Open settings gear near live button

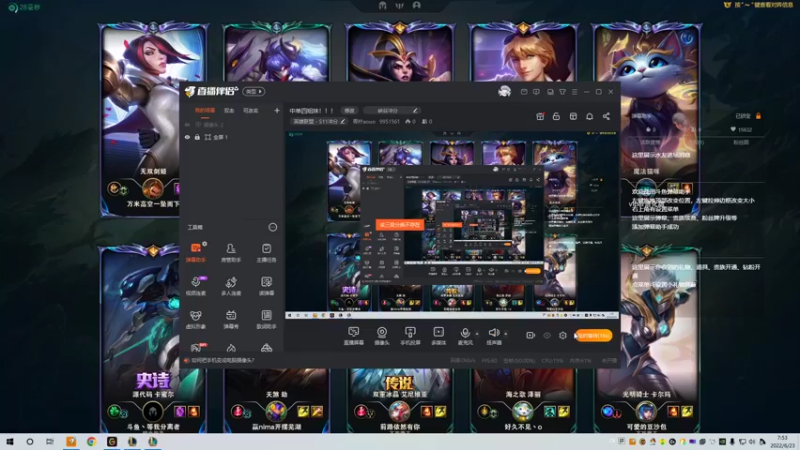coord(563,335)
